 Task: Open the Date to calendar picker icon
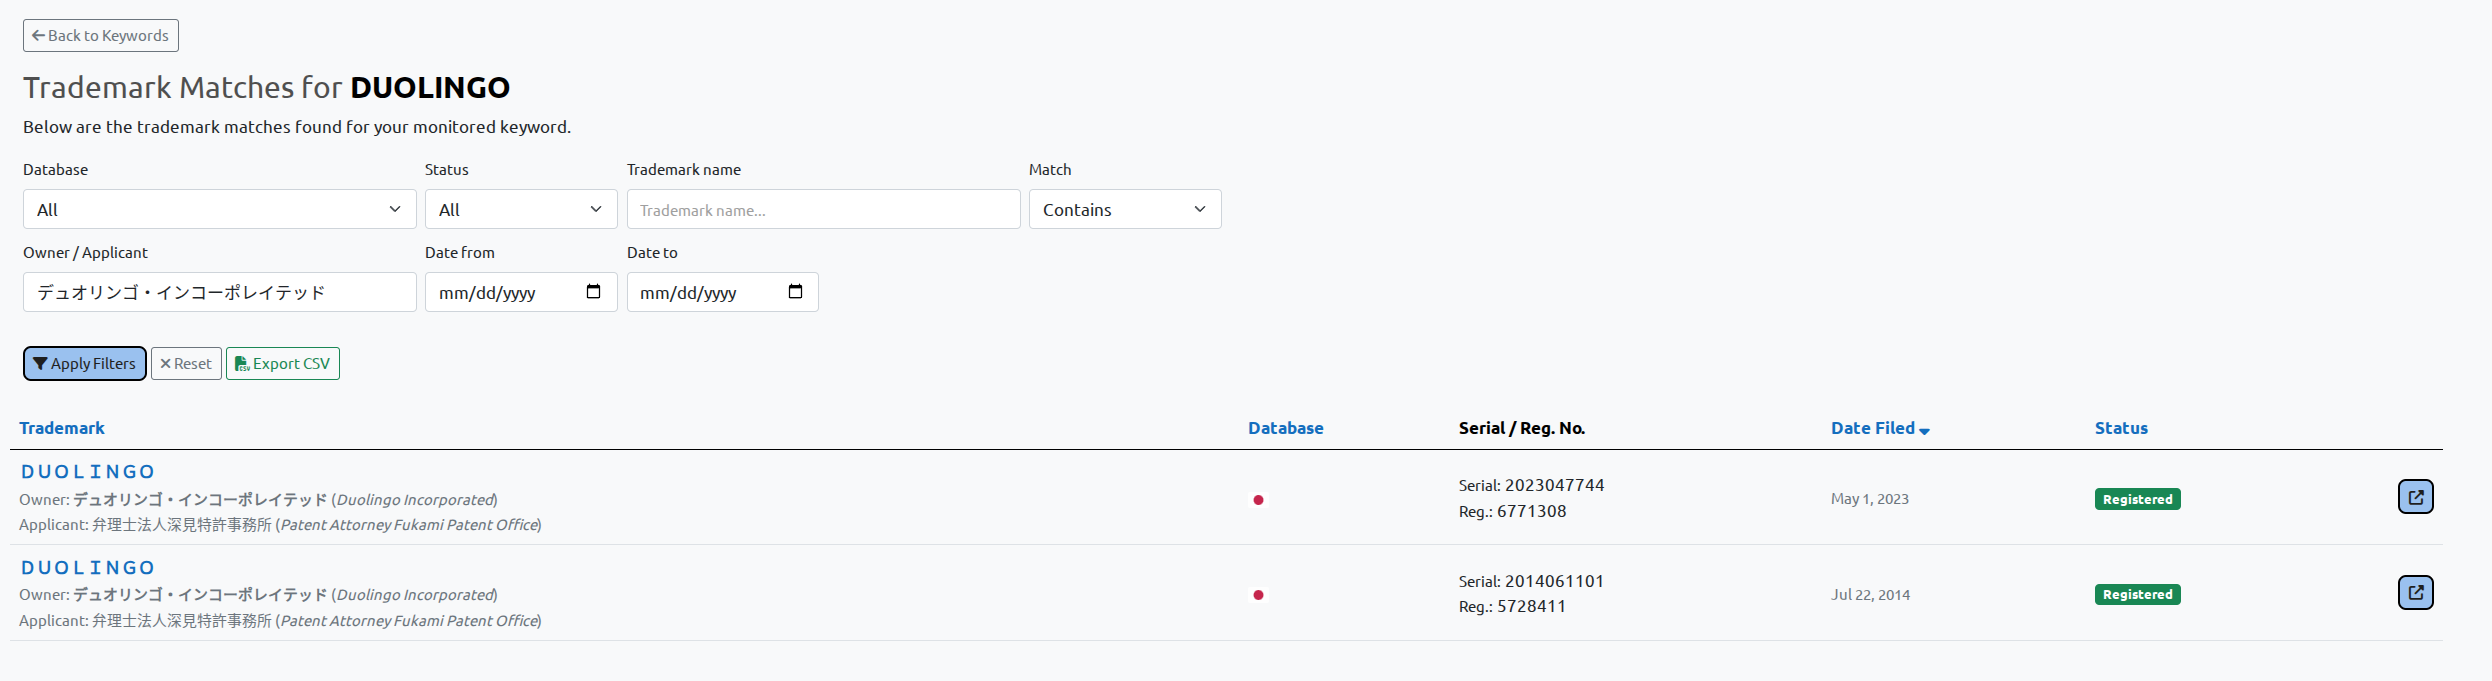click(x=795, y=292)
